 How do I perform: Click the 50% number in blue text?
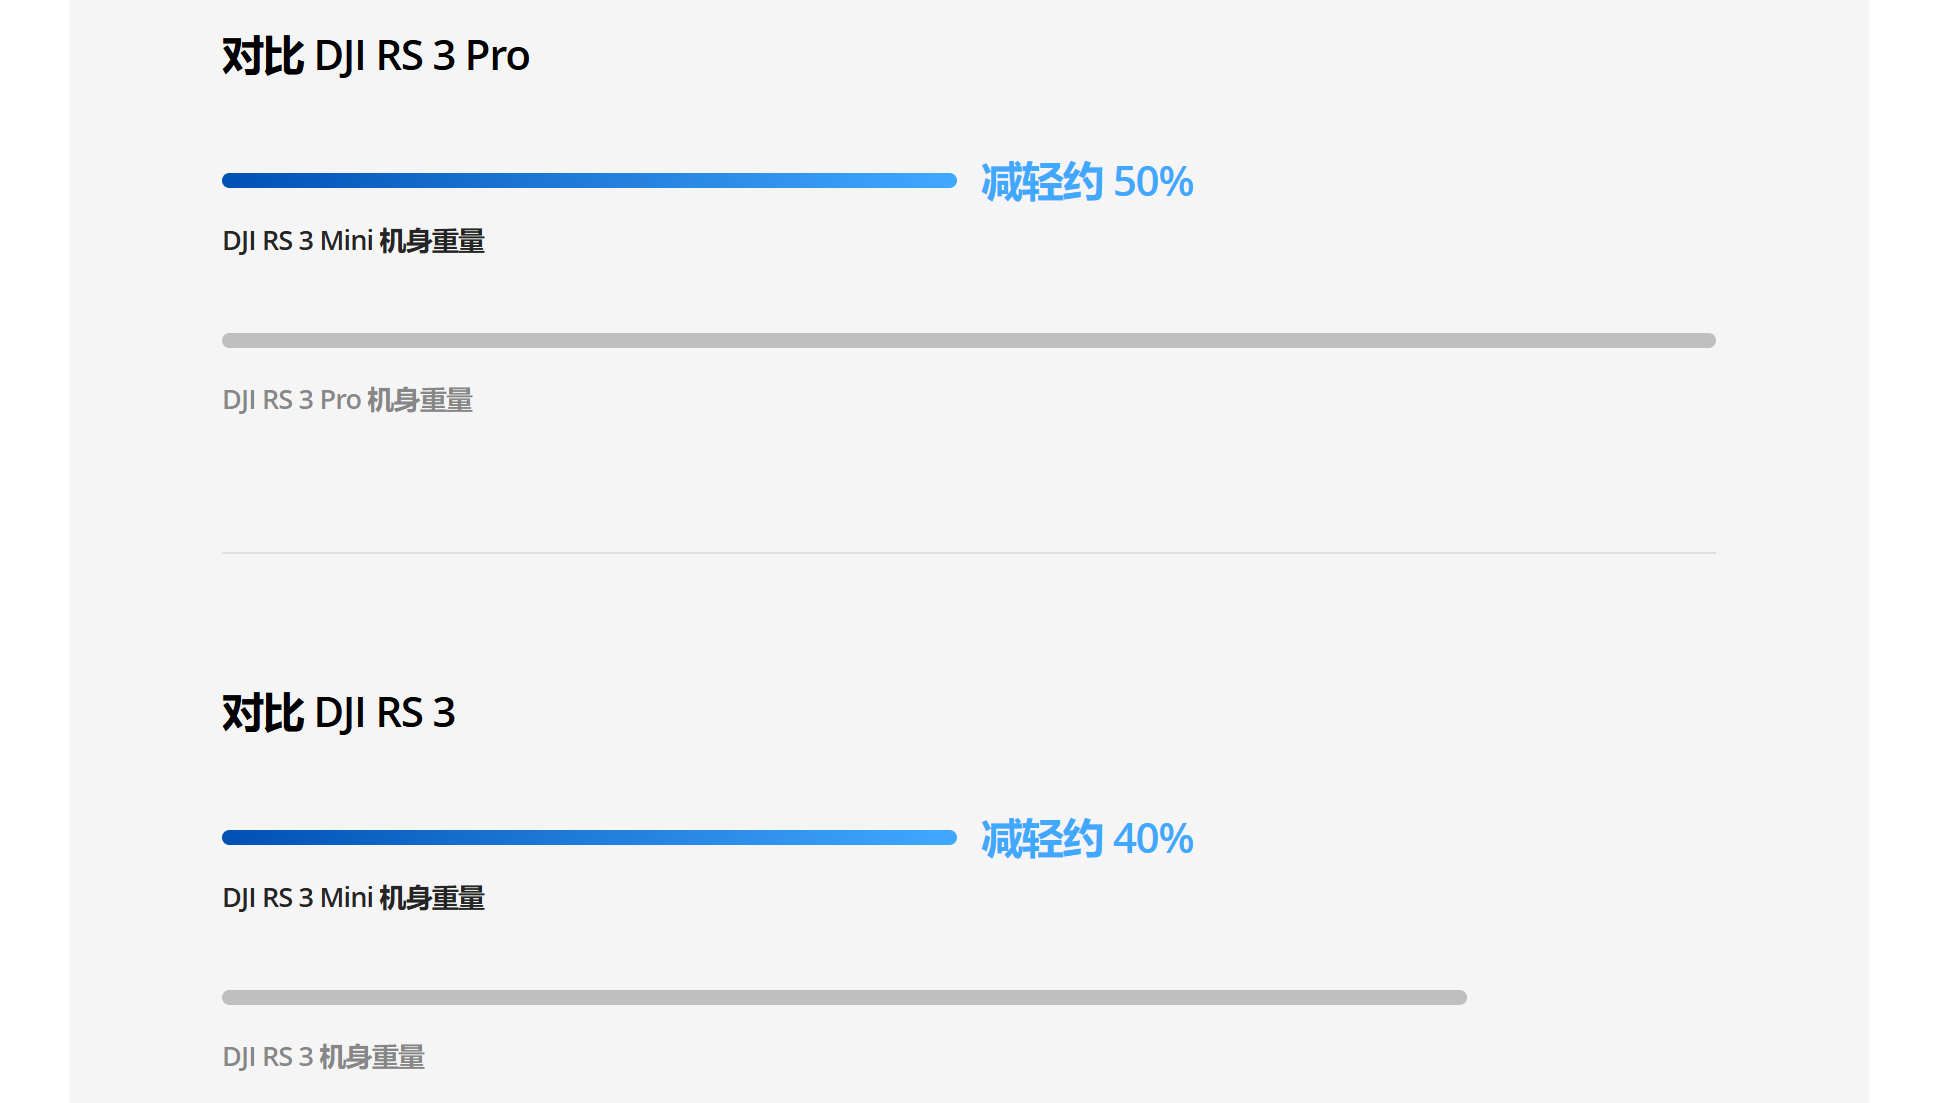tap(1153, 182)
